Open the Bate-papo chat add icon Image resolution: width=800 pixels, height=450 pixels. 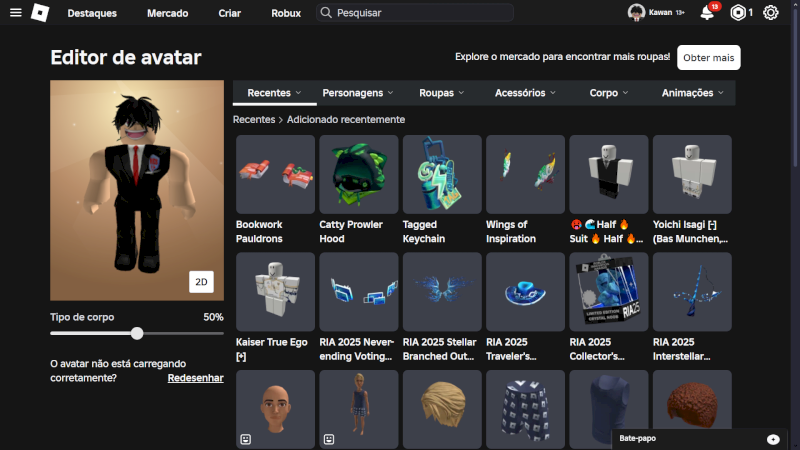click(773, 439)
